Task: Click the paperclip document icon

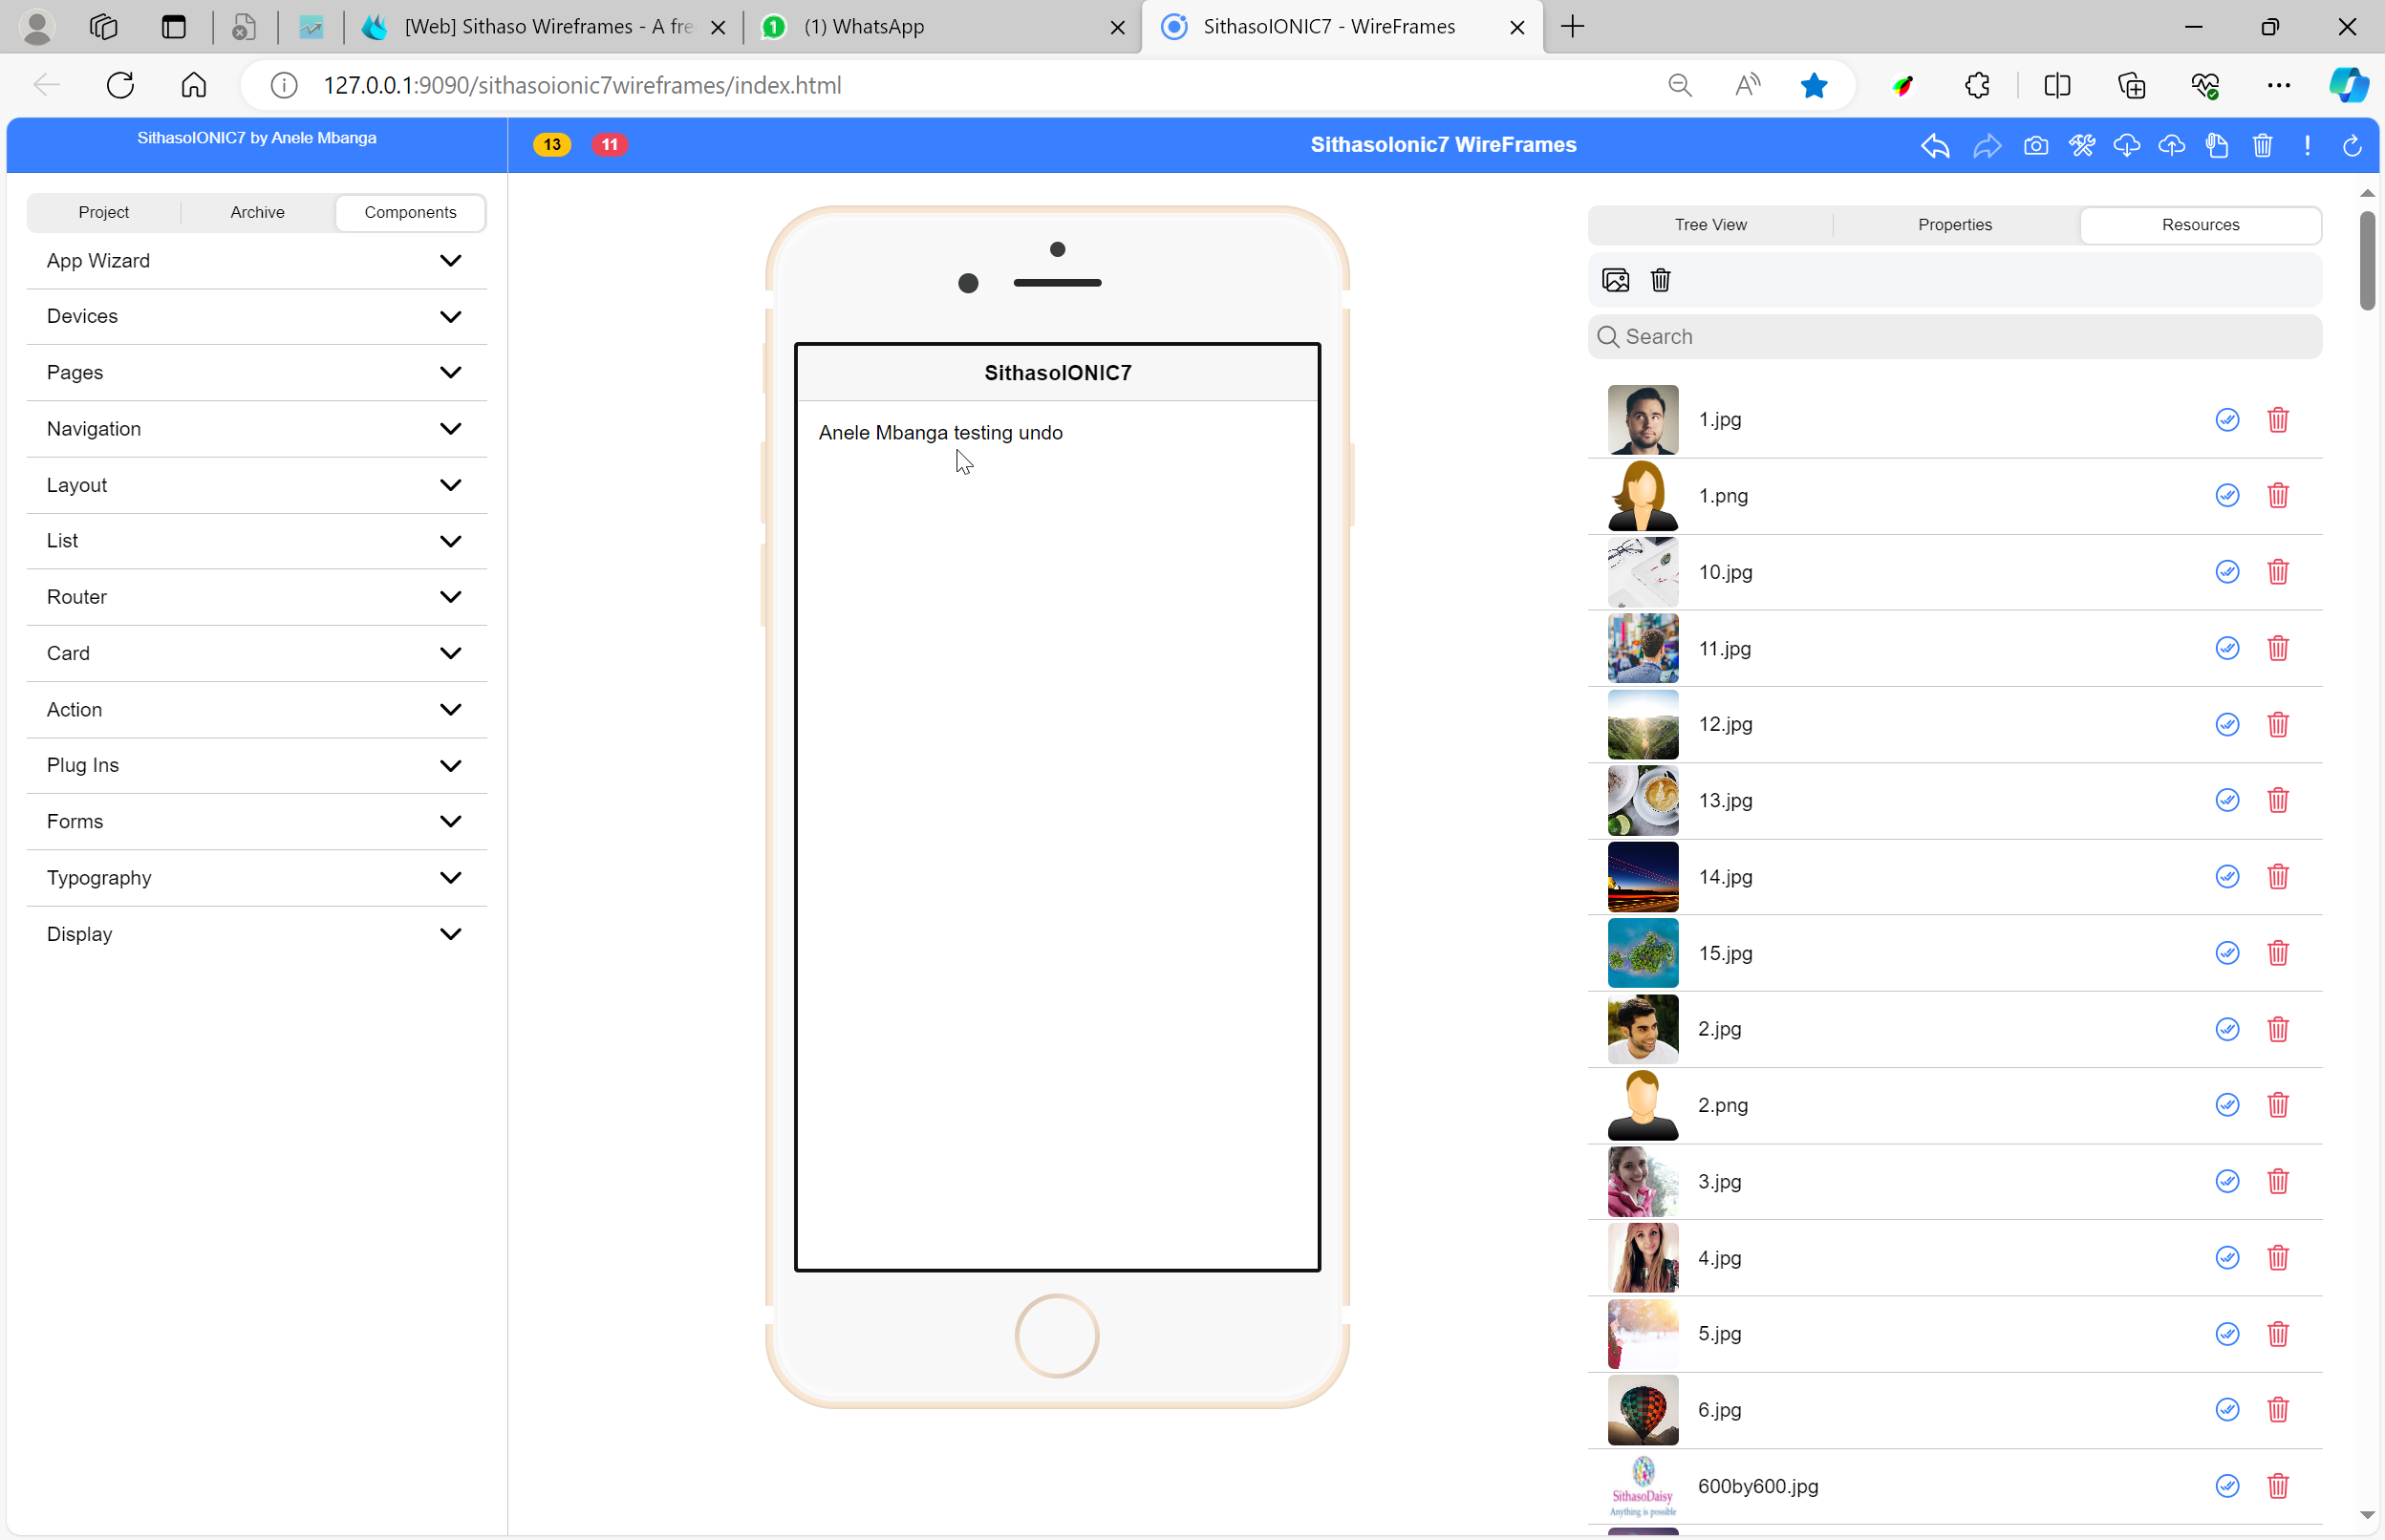Action: click(x=2216, y=146)
